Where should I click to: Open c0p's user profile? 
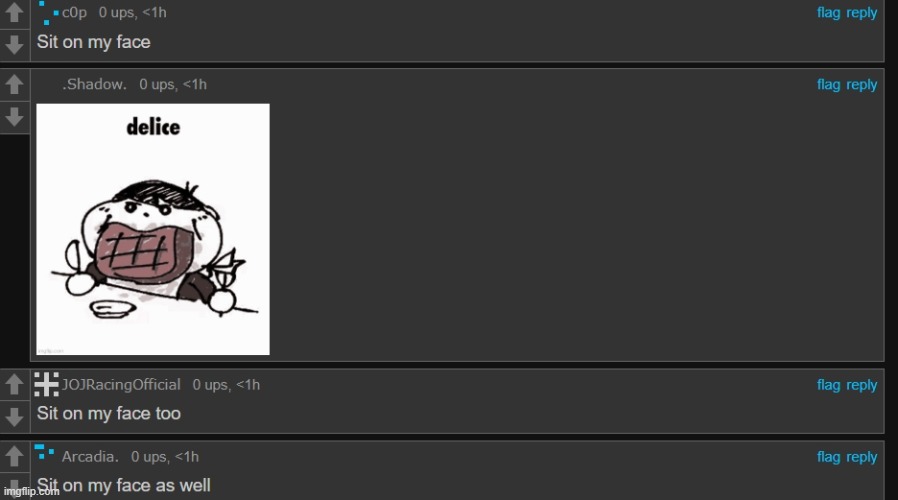(74, 13)
